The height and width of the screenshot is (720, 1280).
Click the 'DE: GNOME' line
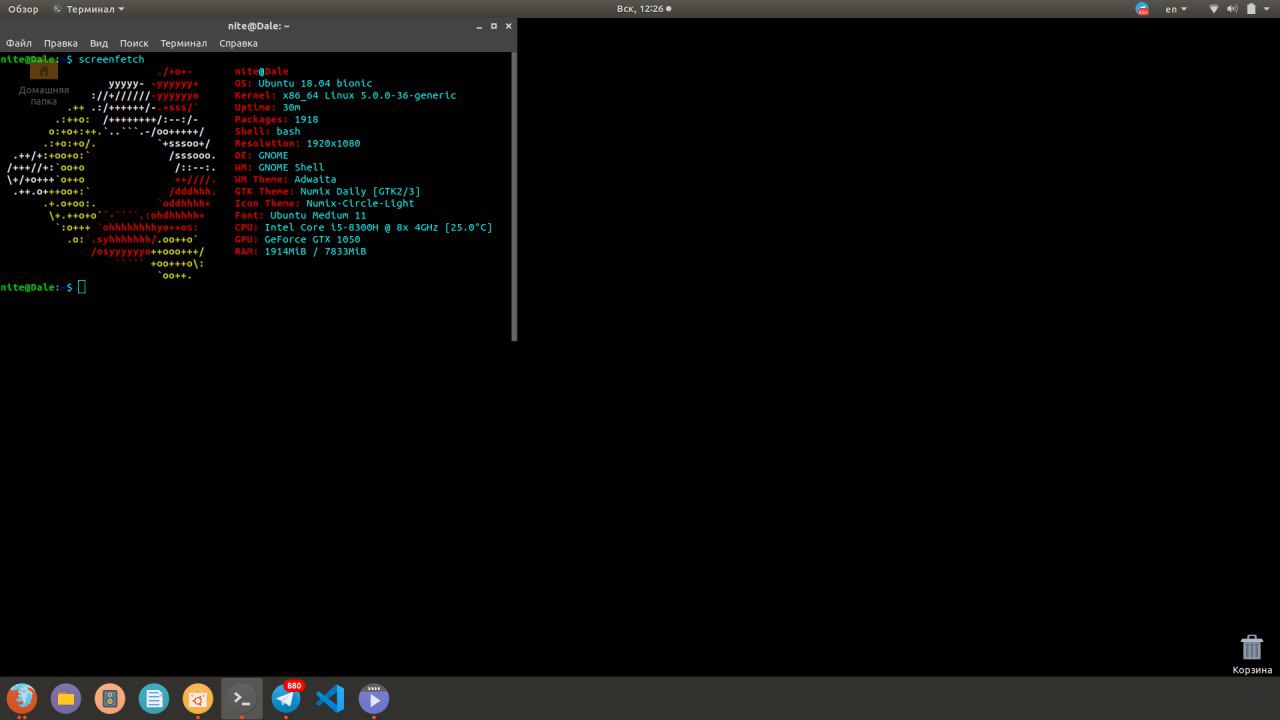click(262, 156)
